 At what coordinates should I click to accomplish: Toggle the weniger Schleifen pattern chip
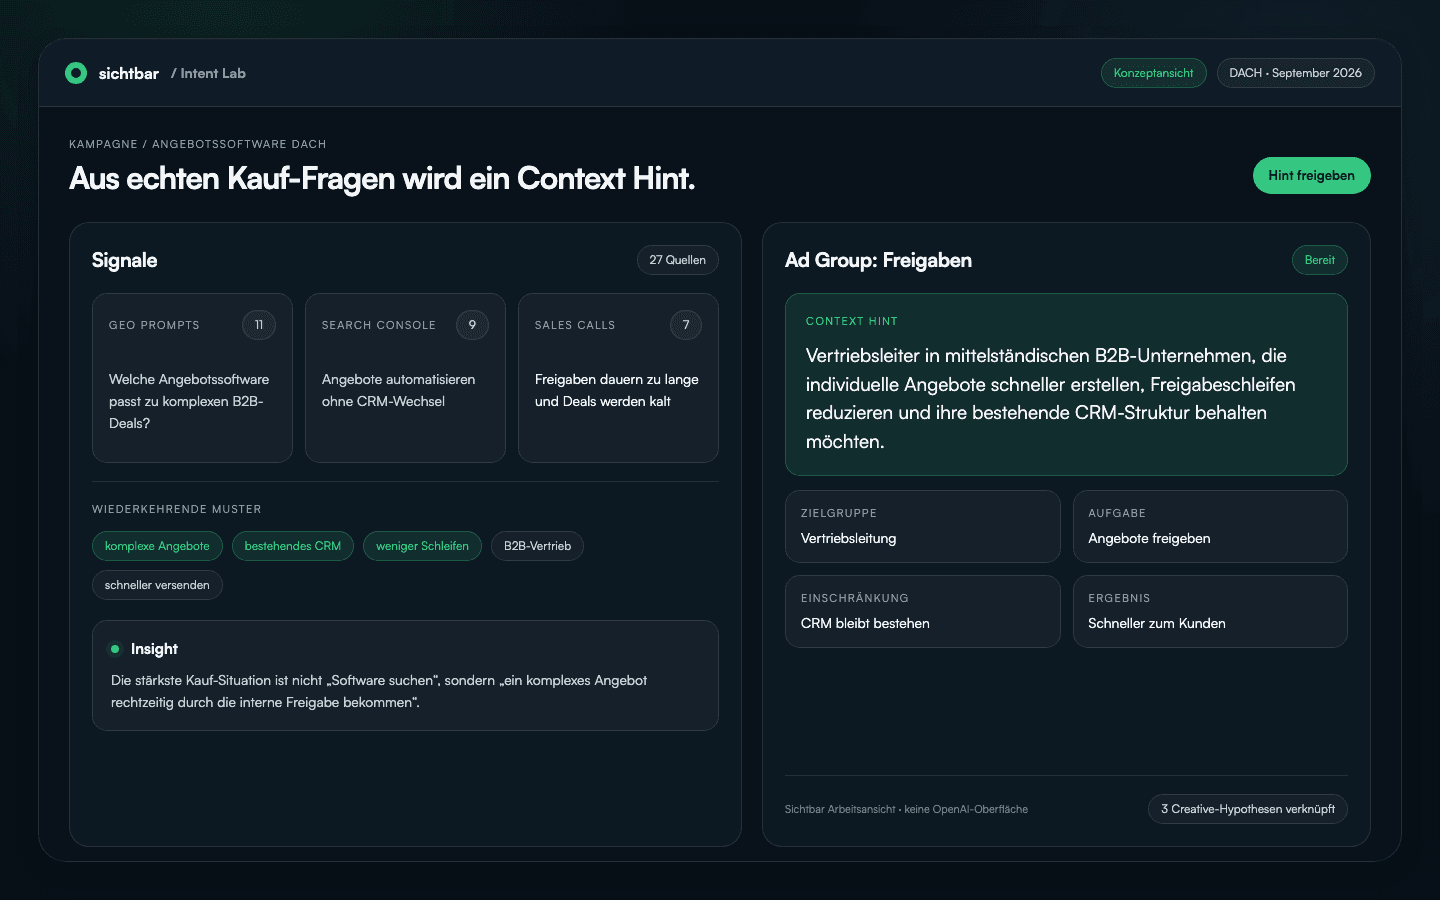pos(422,546)
